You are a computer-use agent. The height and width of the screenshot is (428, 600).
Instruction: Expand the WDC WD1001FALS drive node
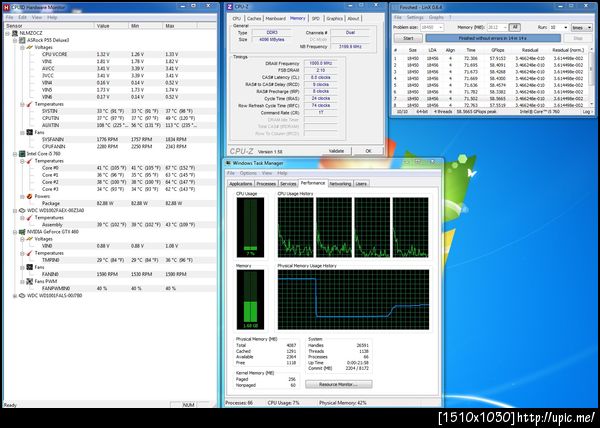15,296
